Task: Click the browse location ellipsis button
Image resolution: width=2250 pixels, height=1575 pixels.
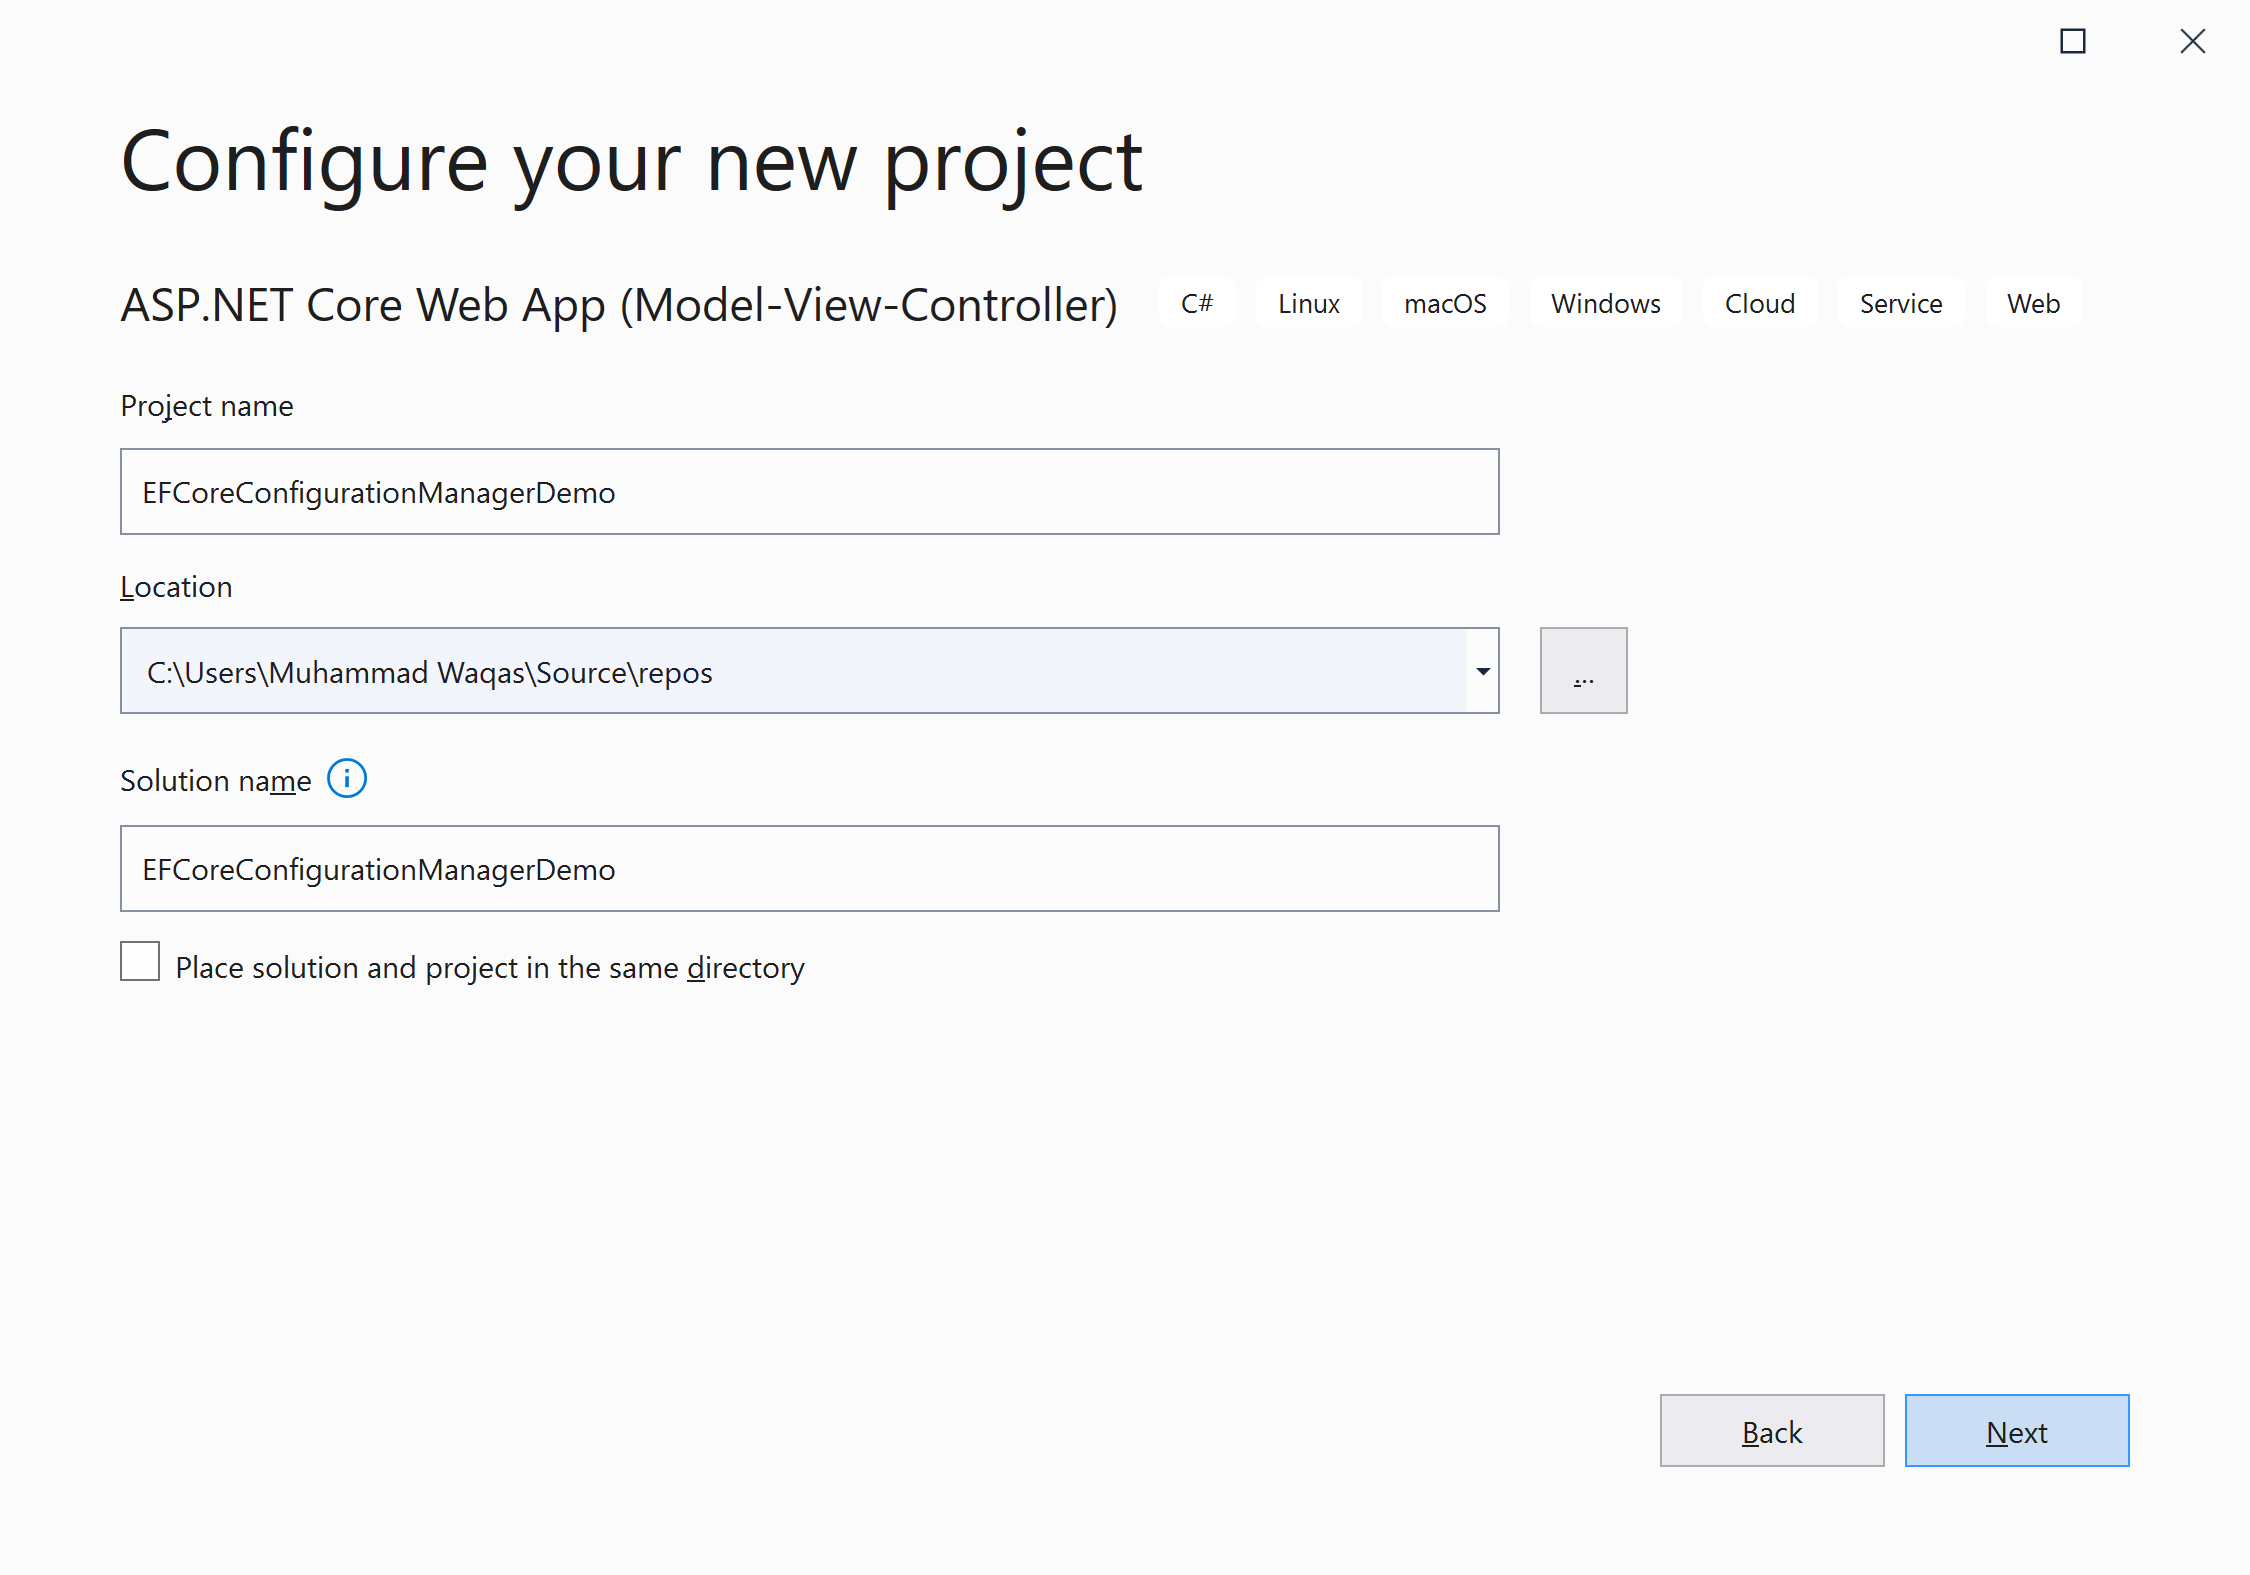Action: click(1583, 671)
